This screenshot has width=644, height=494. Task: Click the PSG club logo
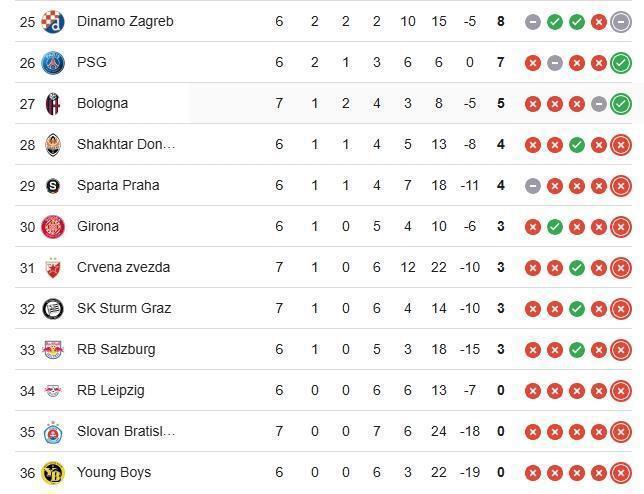tap(53, 62)
